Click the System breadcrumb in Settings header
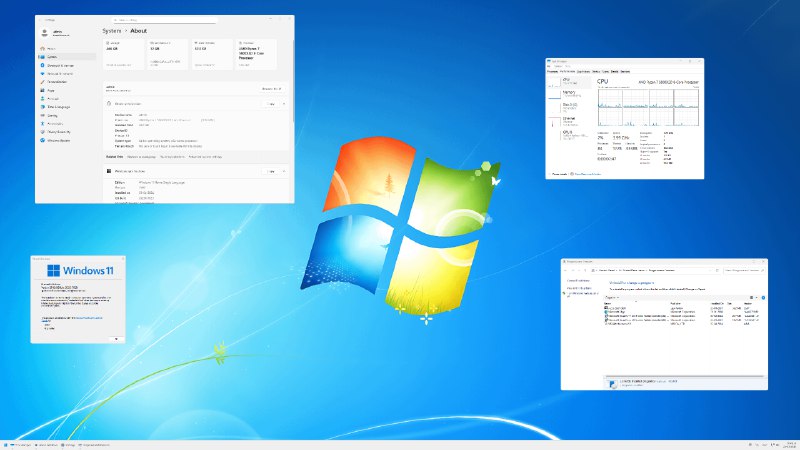 [x=112, y=31]
